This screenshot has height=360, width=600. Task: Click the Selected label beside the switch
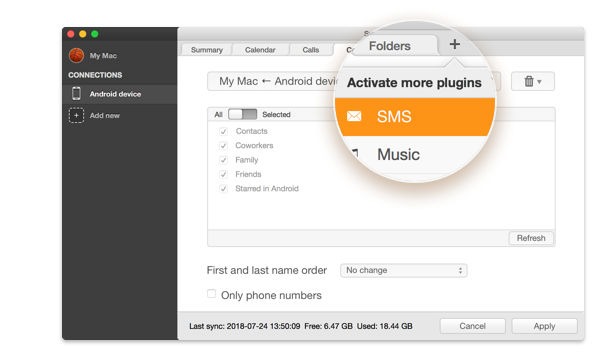(276, 114)
